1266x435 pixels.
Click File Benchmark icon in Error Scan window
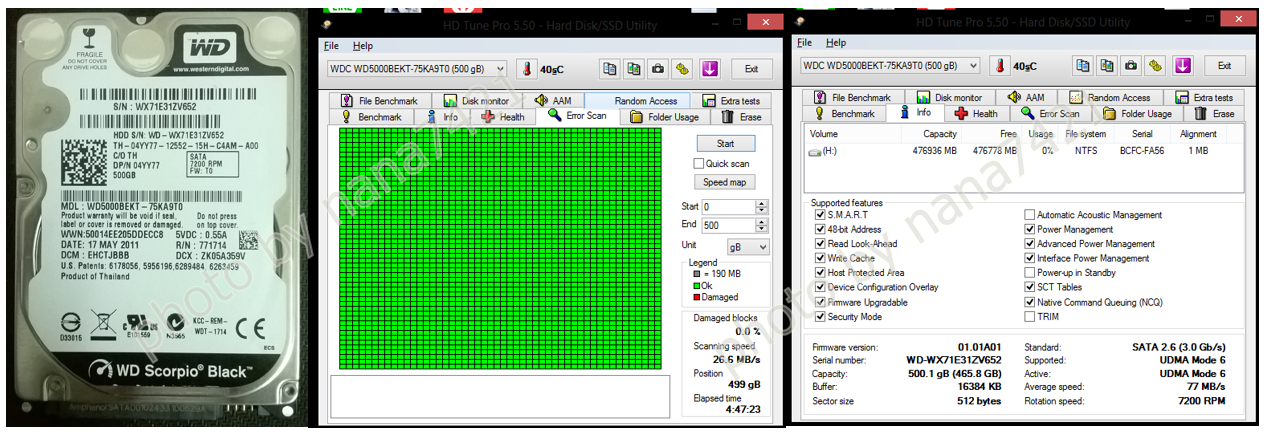click(347, 101)
